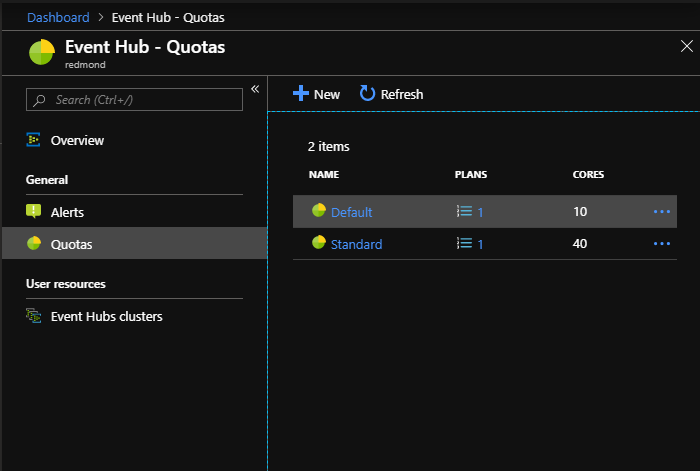Viewport: 700px width, 471px height.
Task: Click the Quotas pie icon in sidebar
Action: coord(33,244)
